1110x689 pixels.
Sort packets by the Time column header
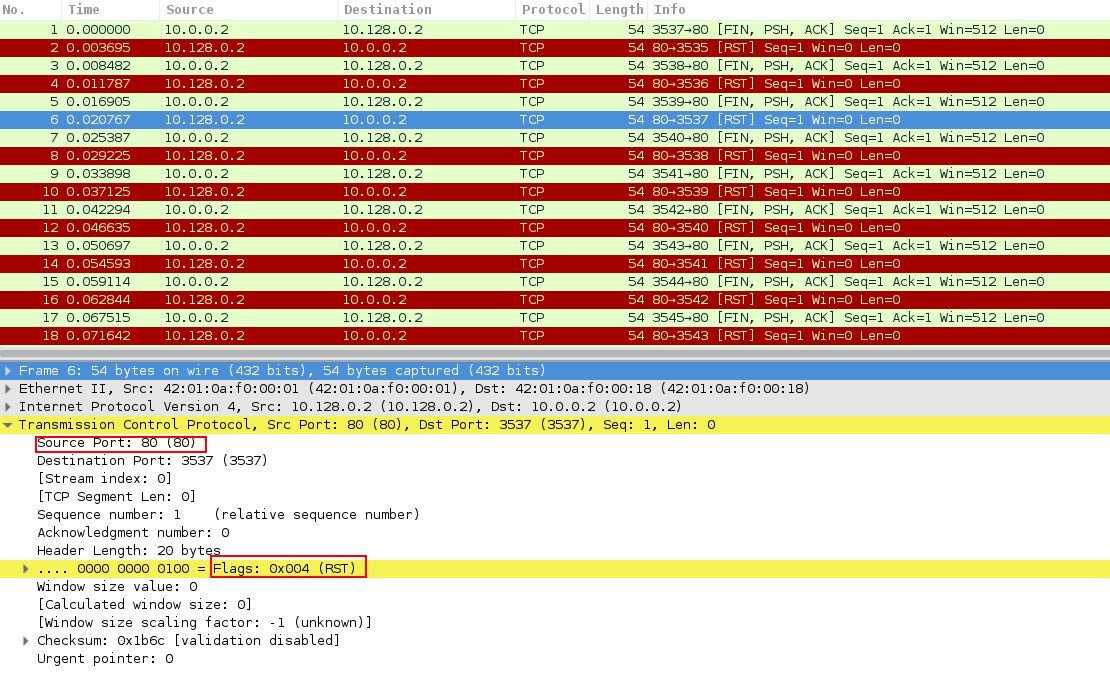click(x=110, y=9)
